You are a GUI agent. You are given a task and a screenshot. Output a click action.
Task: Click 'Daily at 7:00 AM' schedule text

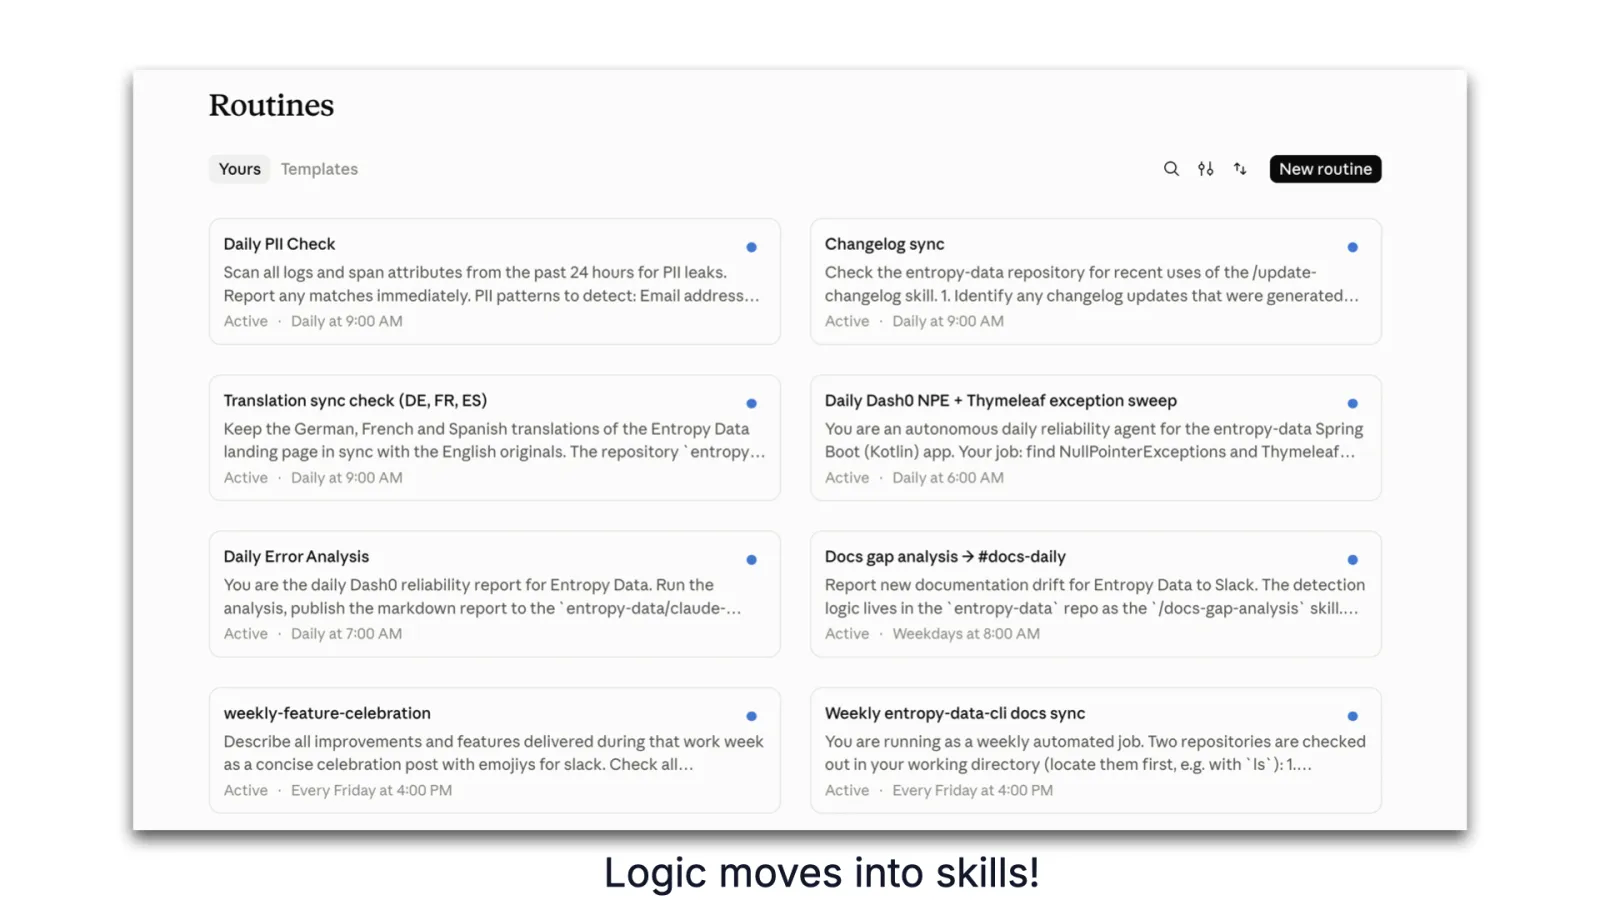(346, 634)
